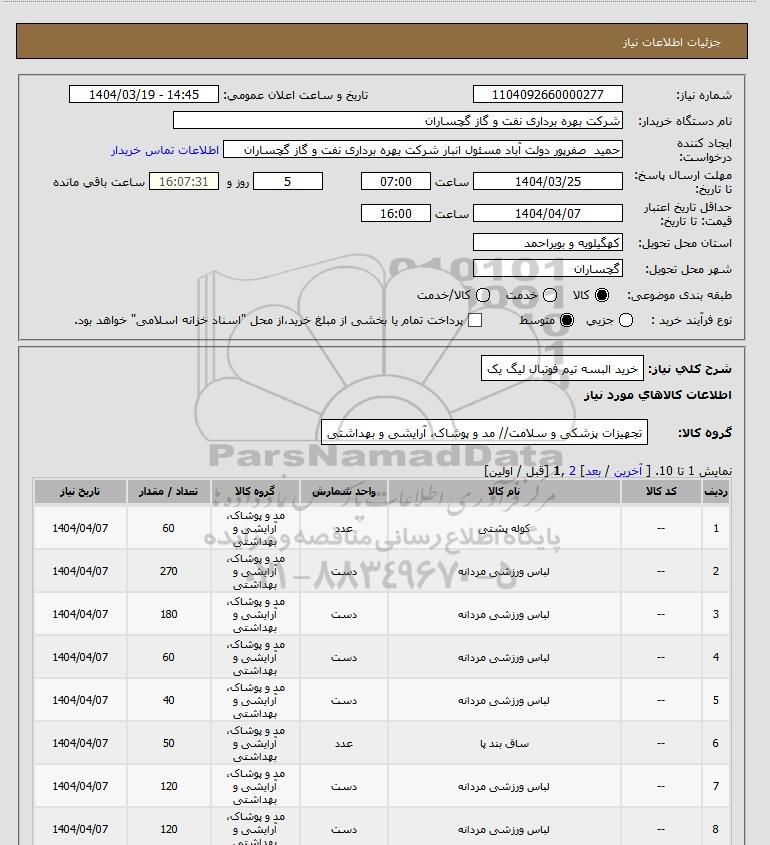Viewport: 770px width, 845px height.
Task: Click the remaining days field showing 5
Action: pyautogui.click(x=288, y=181)
